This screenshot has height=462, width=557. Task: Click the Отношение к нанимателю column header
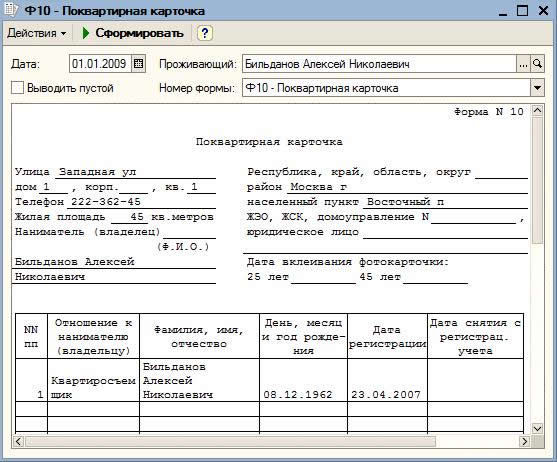point(93,336)
